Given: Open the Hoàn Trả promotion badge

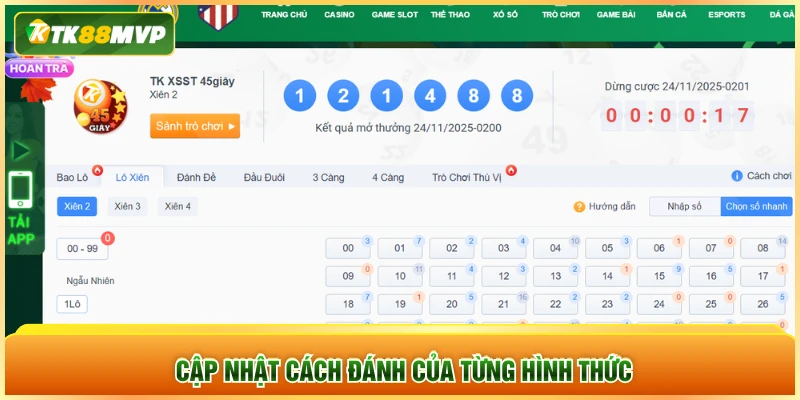Looking at the screenshot, I should (39, 68).
